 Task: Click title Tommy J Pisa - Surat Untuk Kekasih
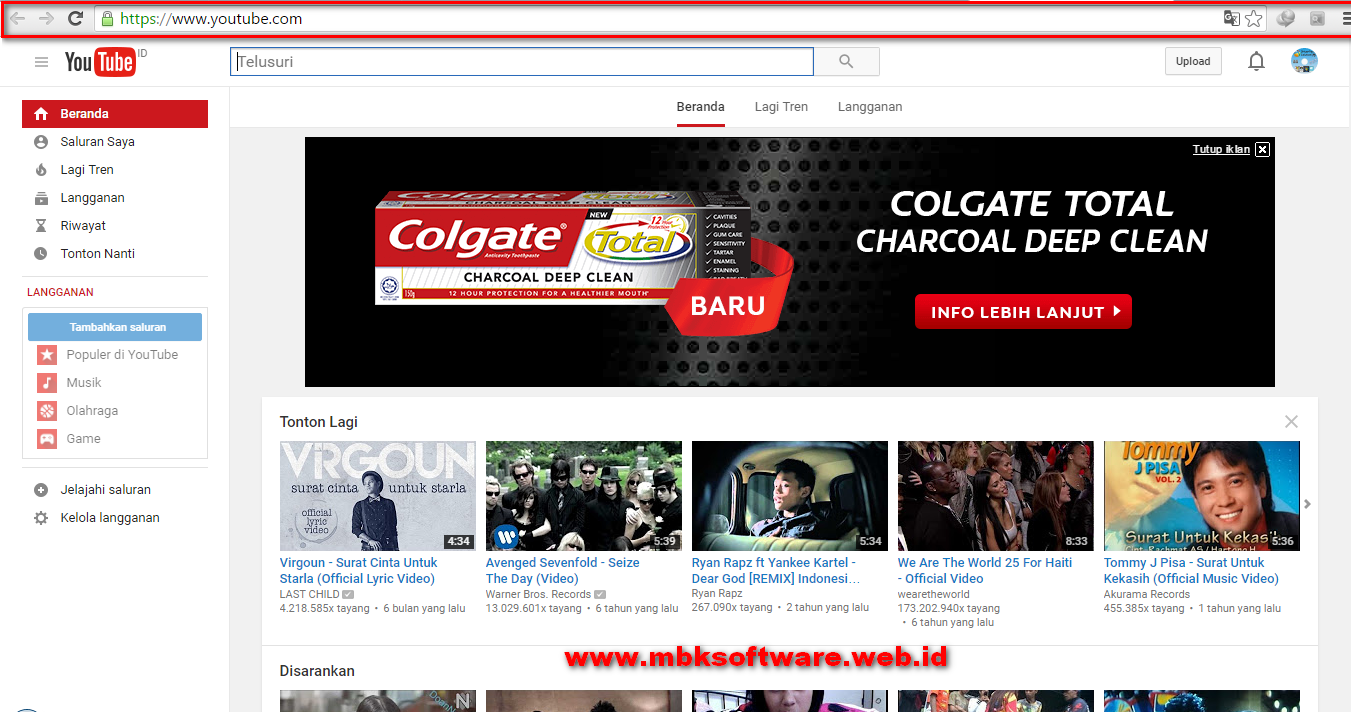[1191, 571]
